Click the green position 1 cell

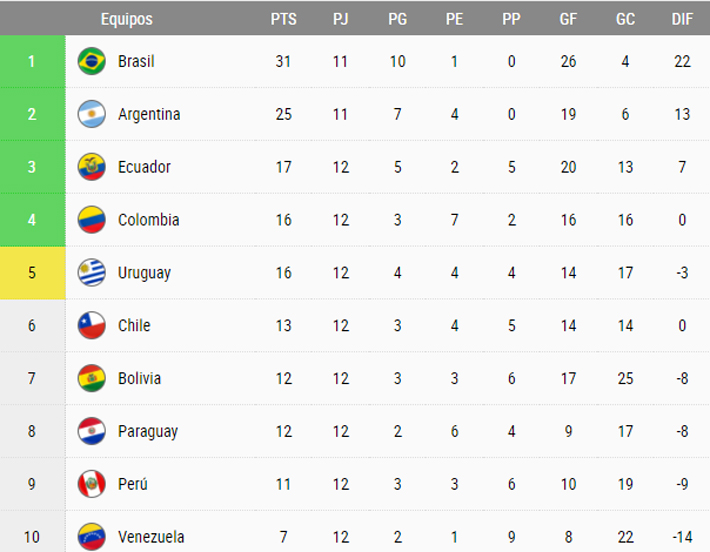(33, 61)
